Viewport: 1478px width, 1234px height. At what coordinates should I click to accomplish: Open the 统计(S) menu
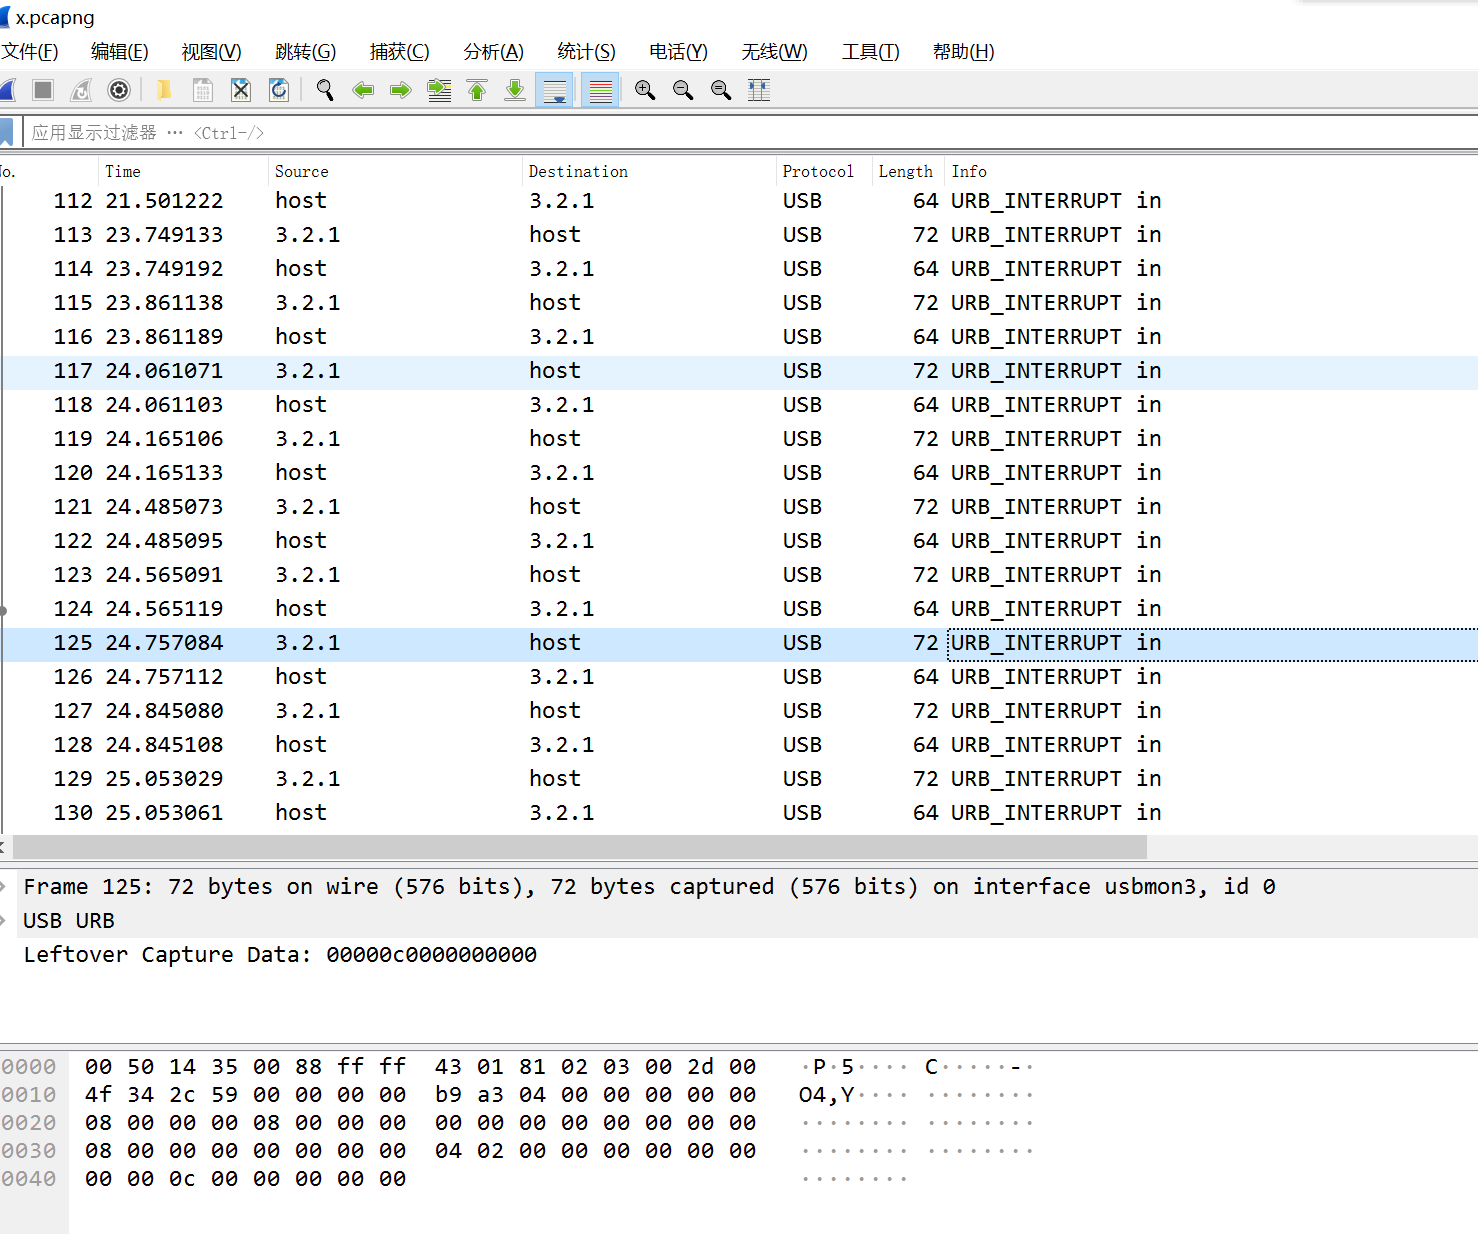(586, 52)
